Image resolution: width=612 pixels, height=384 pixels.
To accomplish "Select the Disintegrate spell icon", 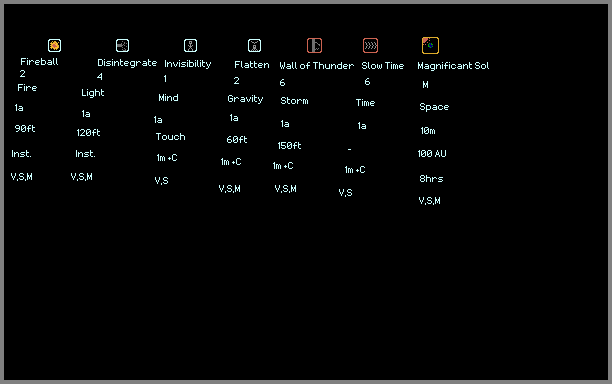I will [123, 46].
